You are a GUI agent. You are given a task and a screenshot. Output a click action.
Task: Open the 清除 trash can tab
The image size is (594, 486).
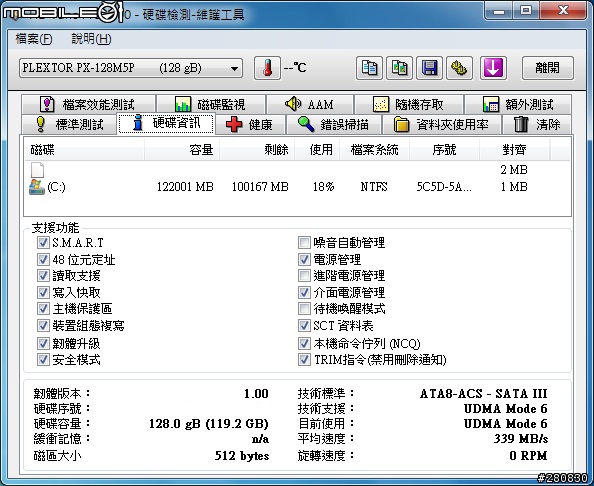coord(536,124)
